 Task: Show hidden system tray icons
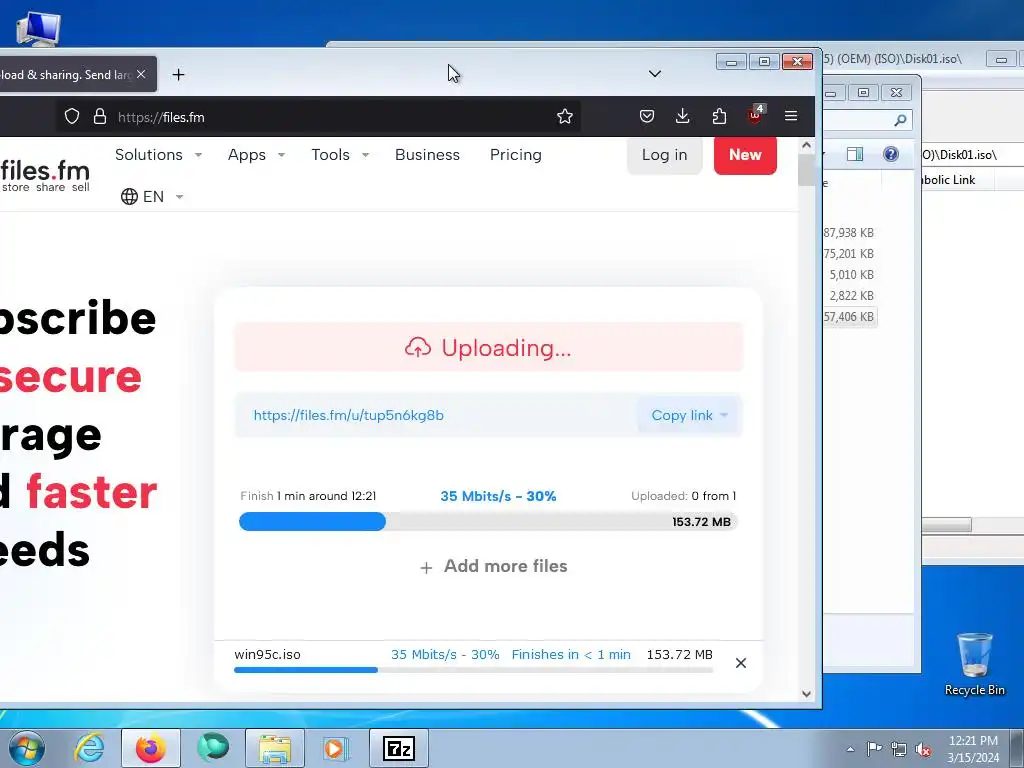pos(850,749)
